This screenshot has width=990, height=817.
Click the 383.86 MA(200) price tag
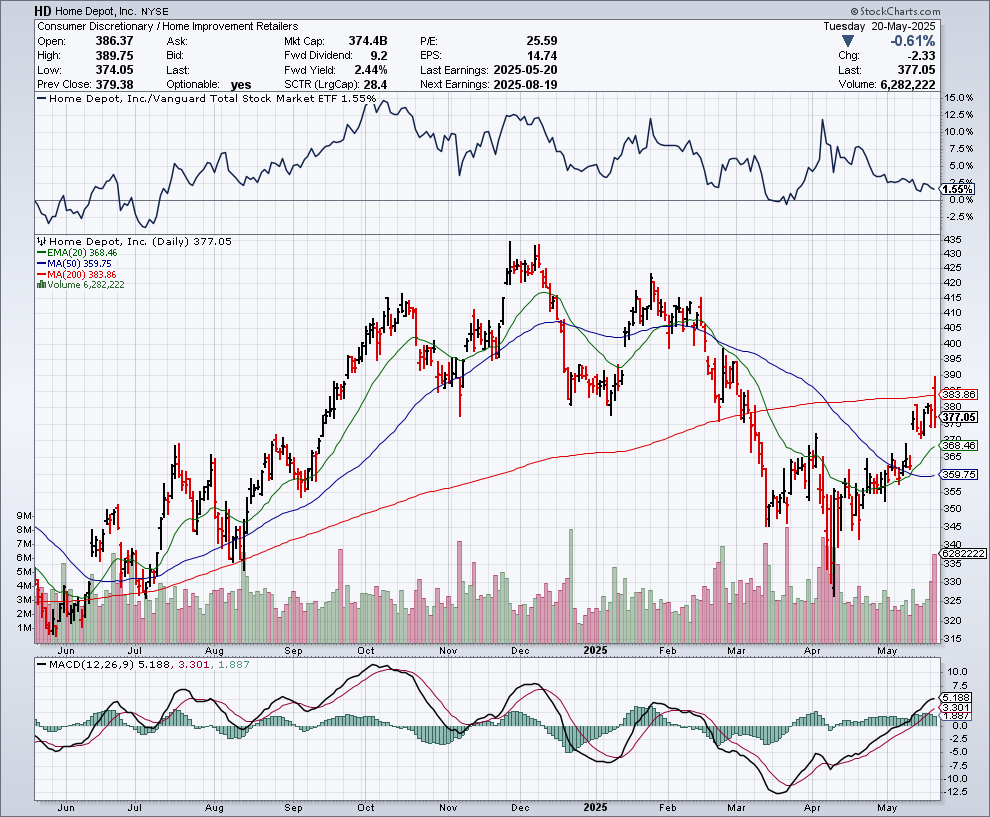[x=958, y=394]
